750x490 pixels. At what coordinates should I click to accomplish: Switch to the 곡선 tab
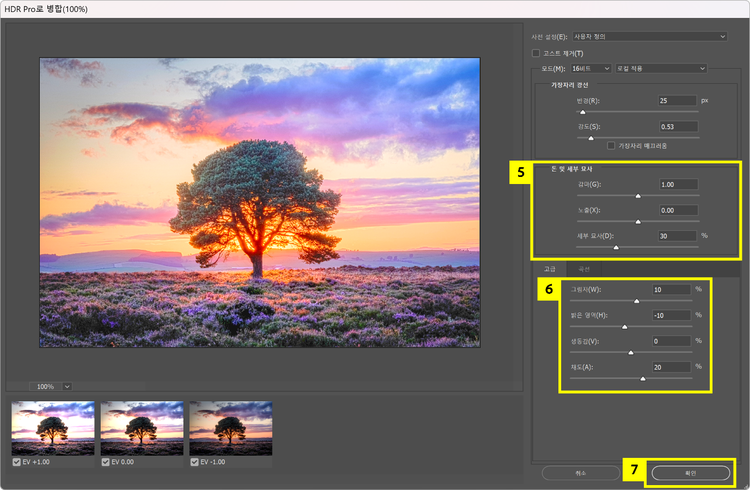pyautogui.click(x=584, y=269)
